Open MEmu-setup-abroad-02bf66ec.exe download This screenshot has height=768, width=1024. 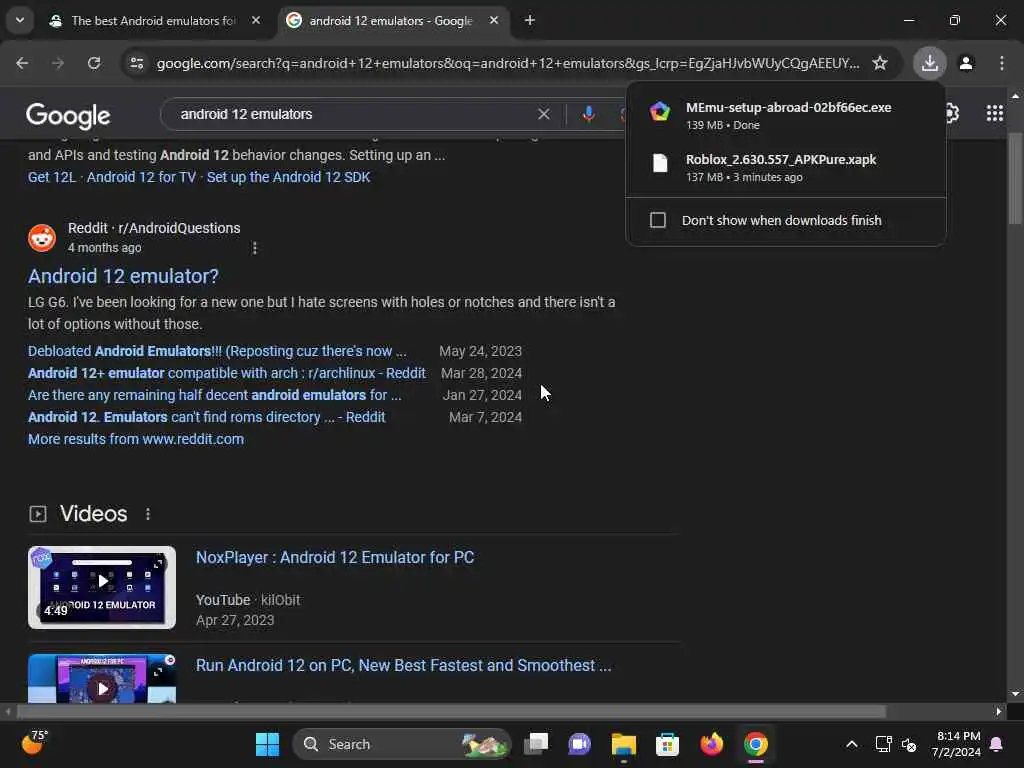(786, 116)
